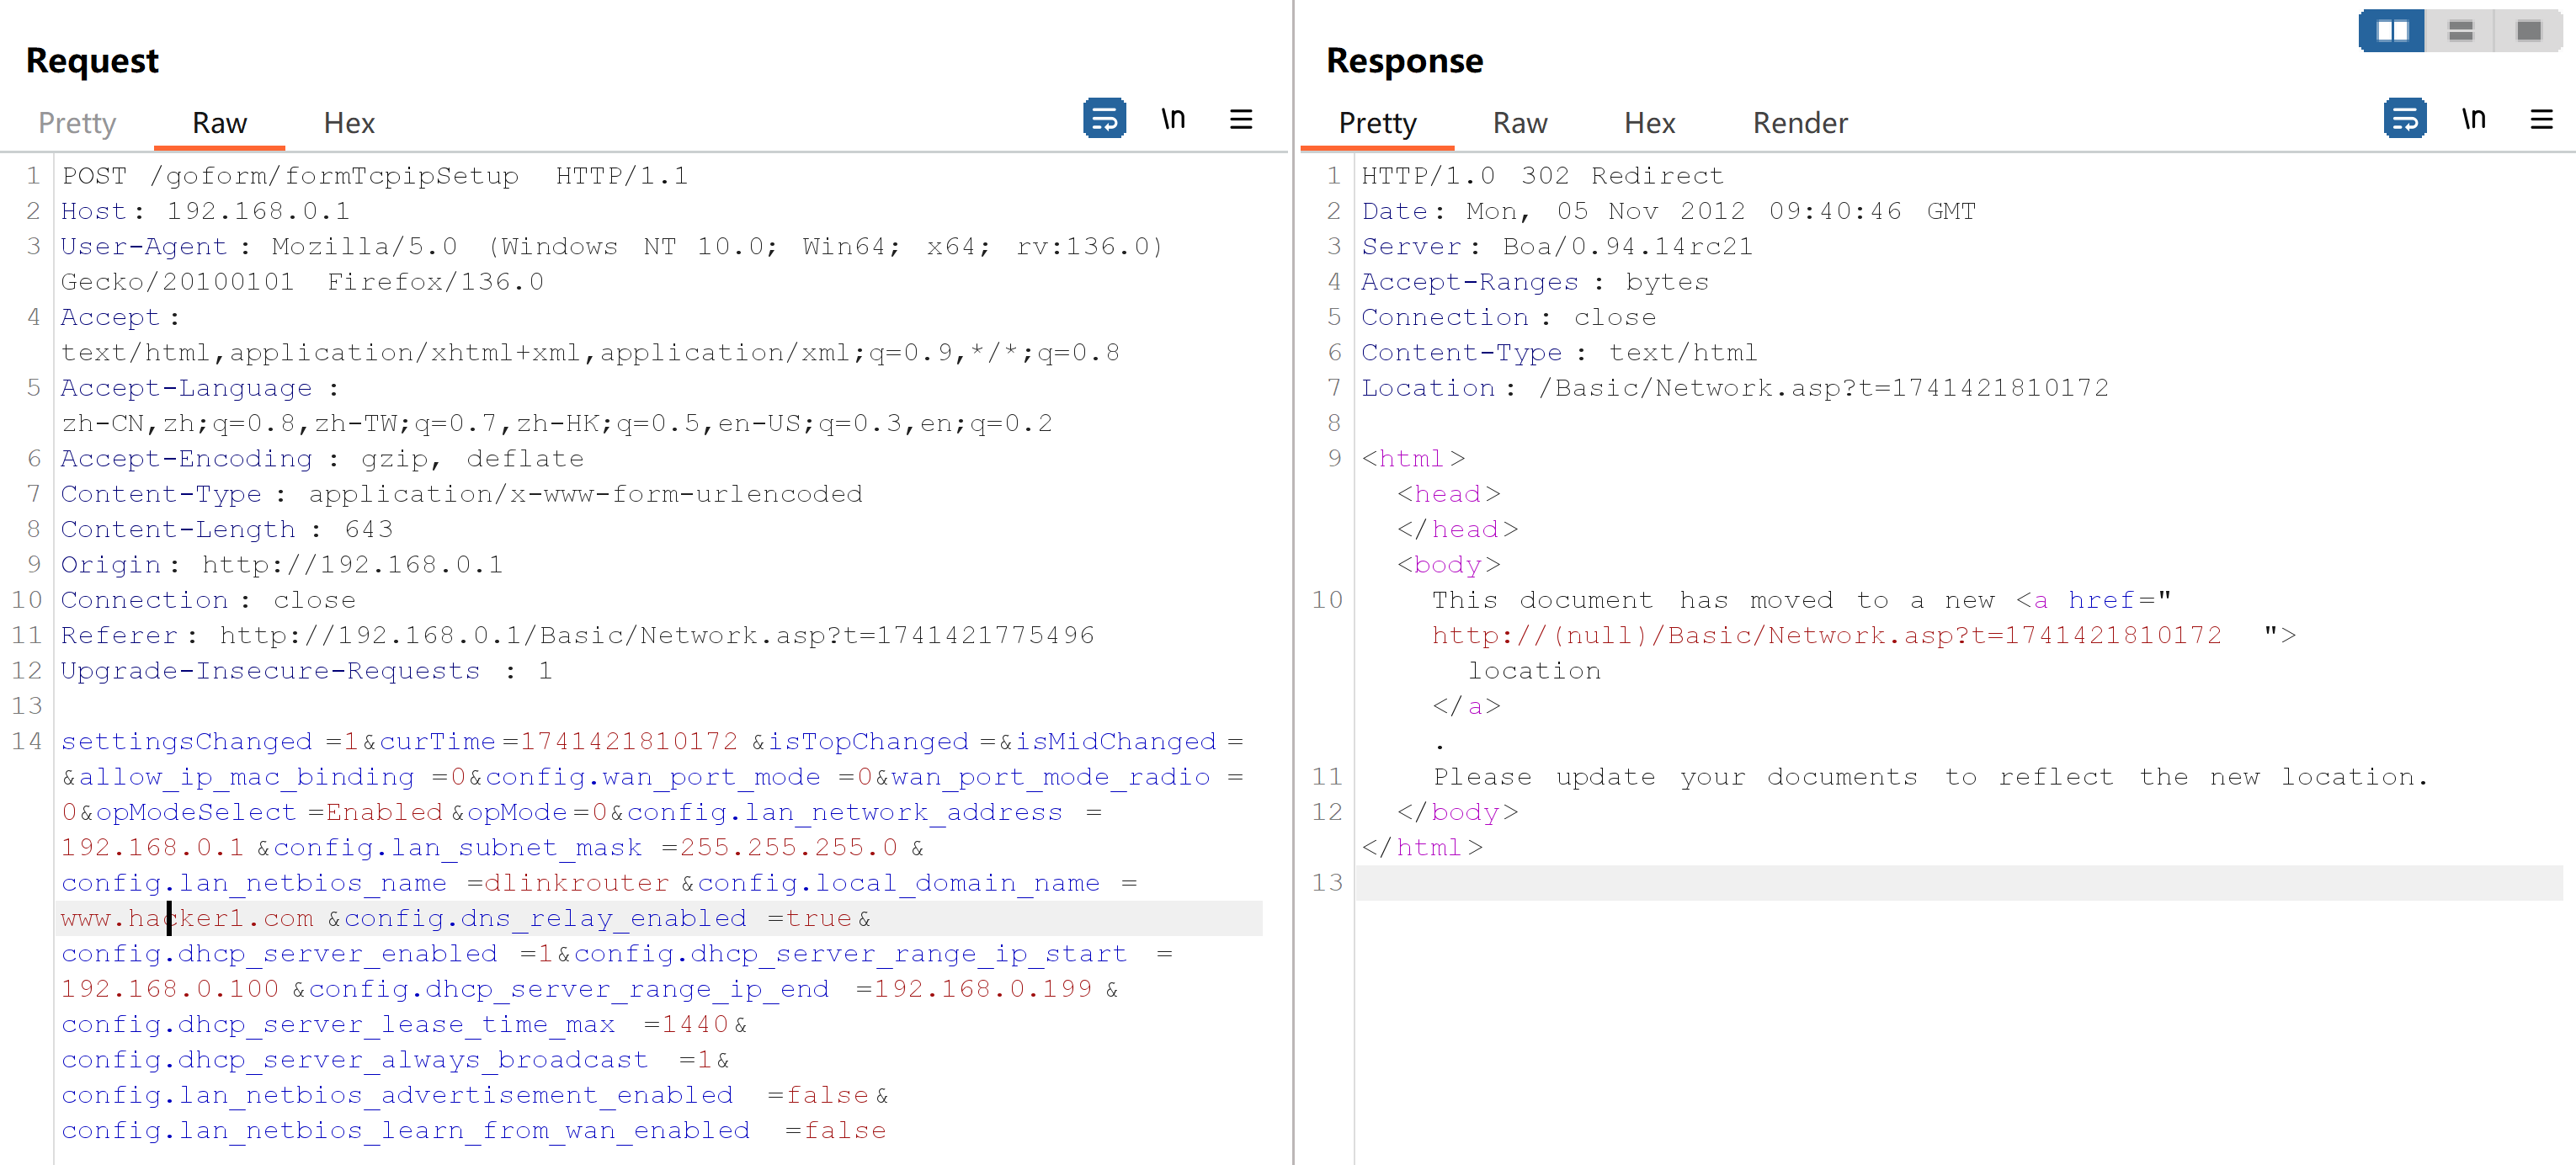
Task: Open the Request panel hamburger options menu
Action: 1241,119
